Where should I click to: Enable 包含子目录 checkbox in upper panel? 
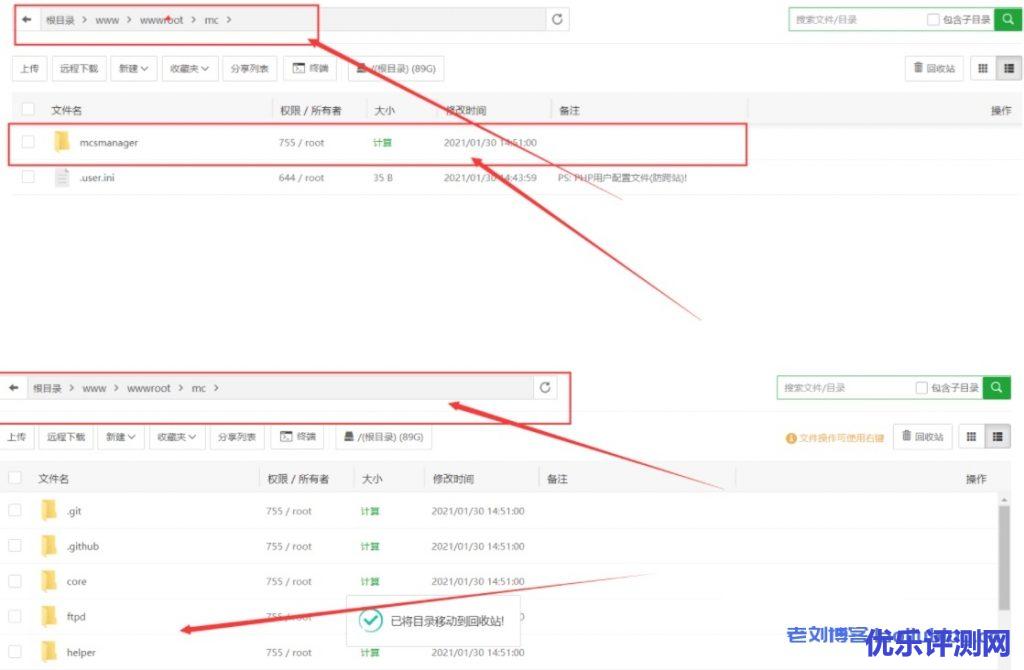pos(933,19)
